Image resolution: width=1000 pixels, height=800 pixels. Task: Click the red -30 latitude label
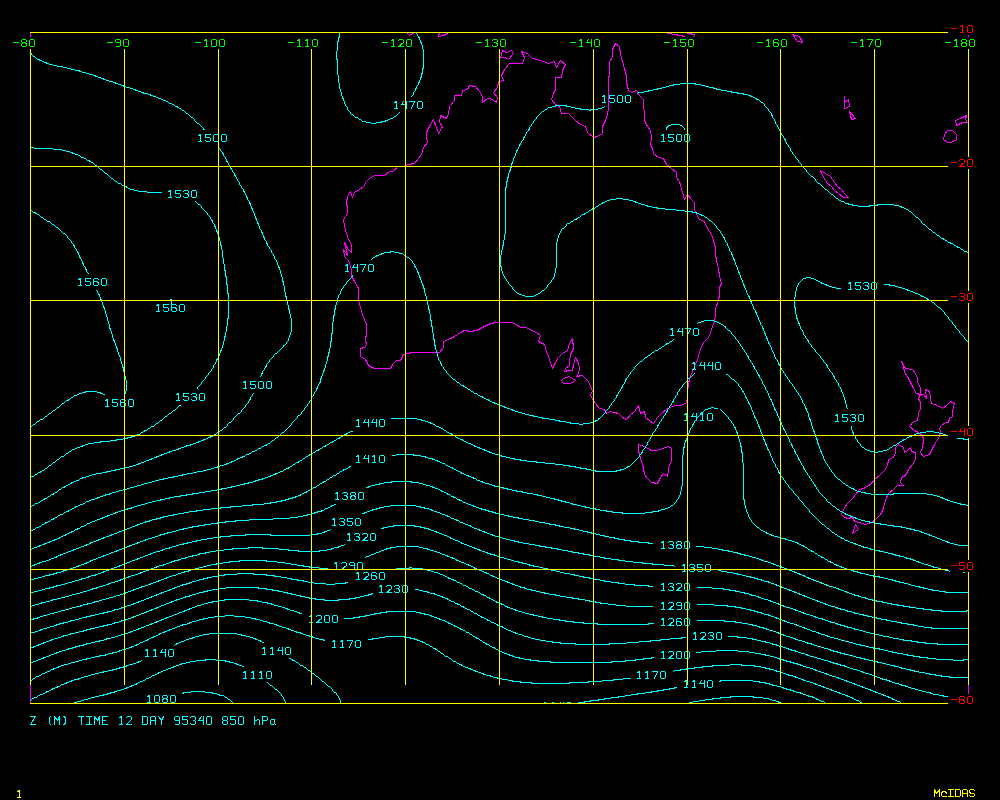click(x=961, y=297)
